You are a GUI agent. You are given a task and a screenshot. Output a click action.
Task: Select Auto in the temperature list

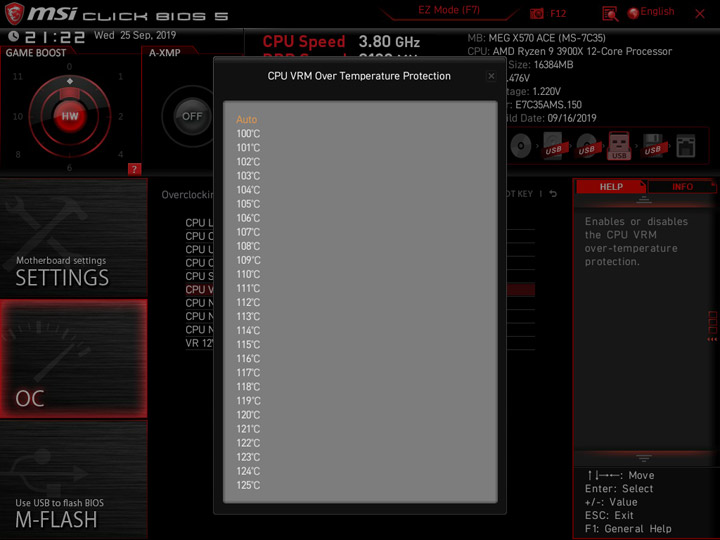pos(247,119)
